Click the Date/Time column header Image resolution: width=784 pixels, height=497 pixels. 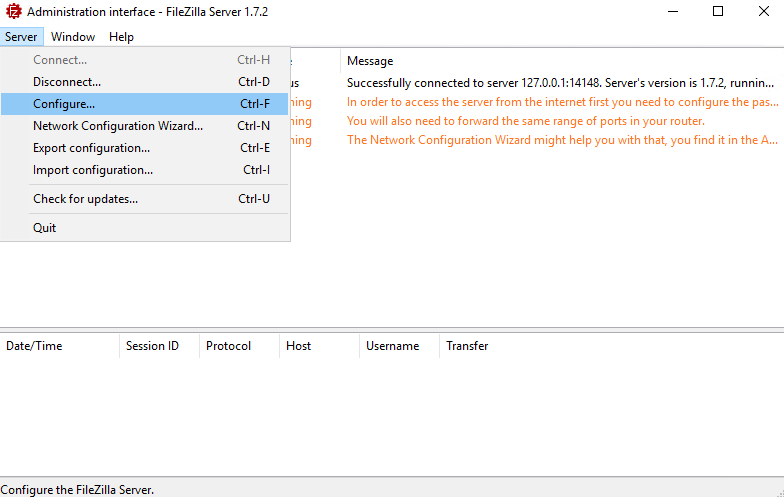coord(34,346)
